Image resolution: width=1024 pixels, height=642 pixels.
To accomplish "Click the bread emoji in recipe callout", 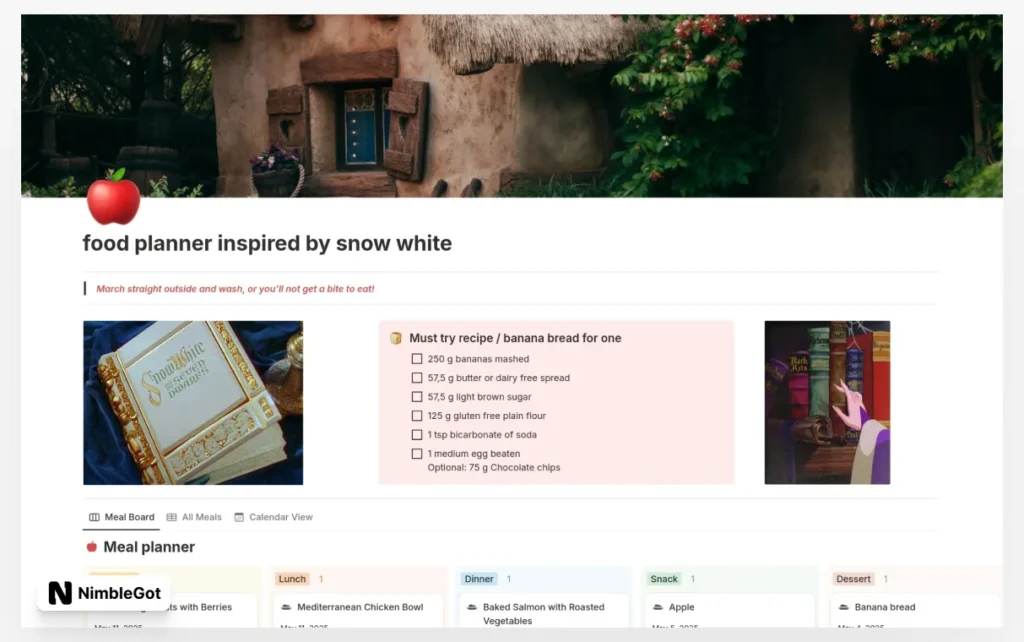I will tap(396, 338).
